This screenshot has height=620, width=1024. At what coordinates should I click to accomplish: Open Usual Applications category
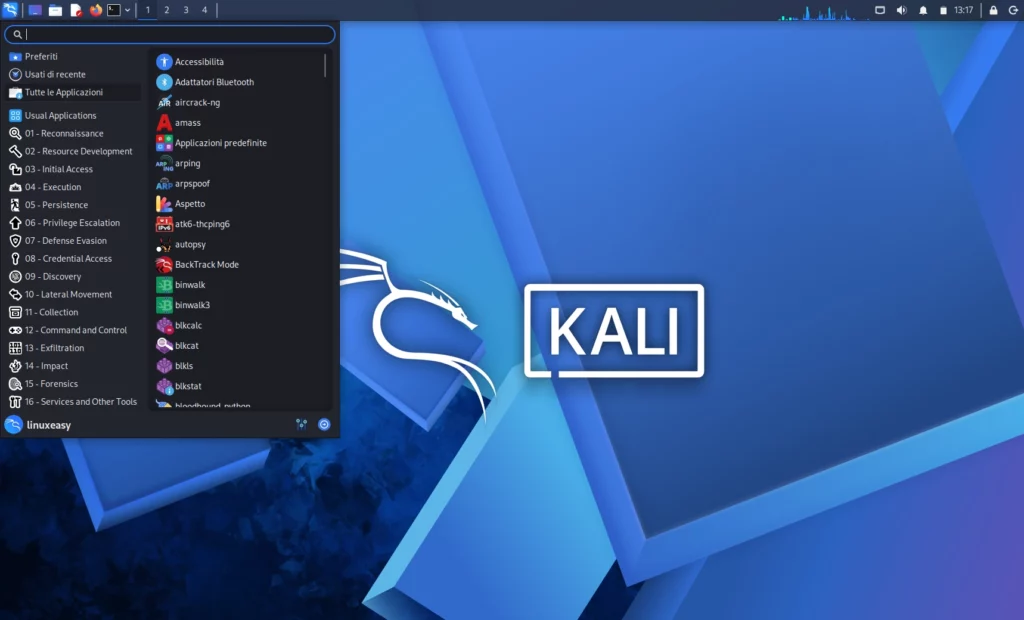click(x=73, y=116)
